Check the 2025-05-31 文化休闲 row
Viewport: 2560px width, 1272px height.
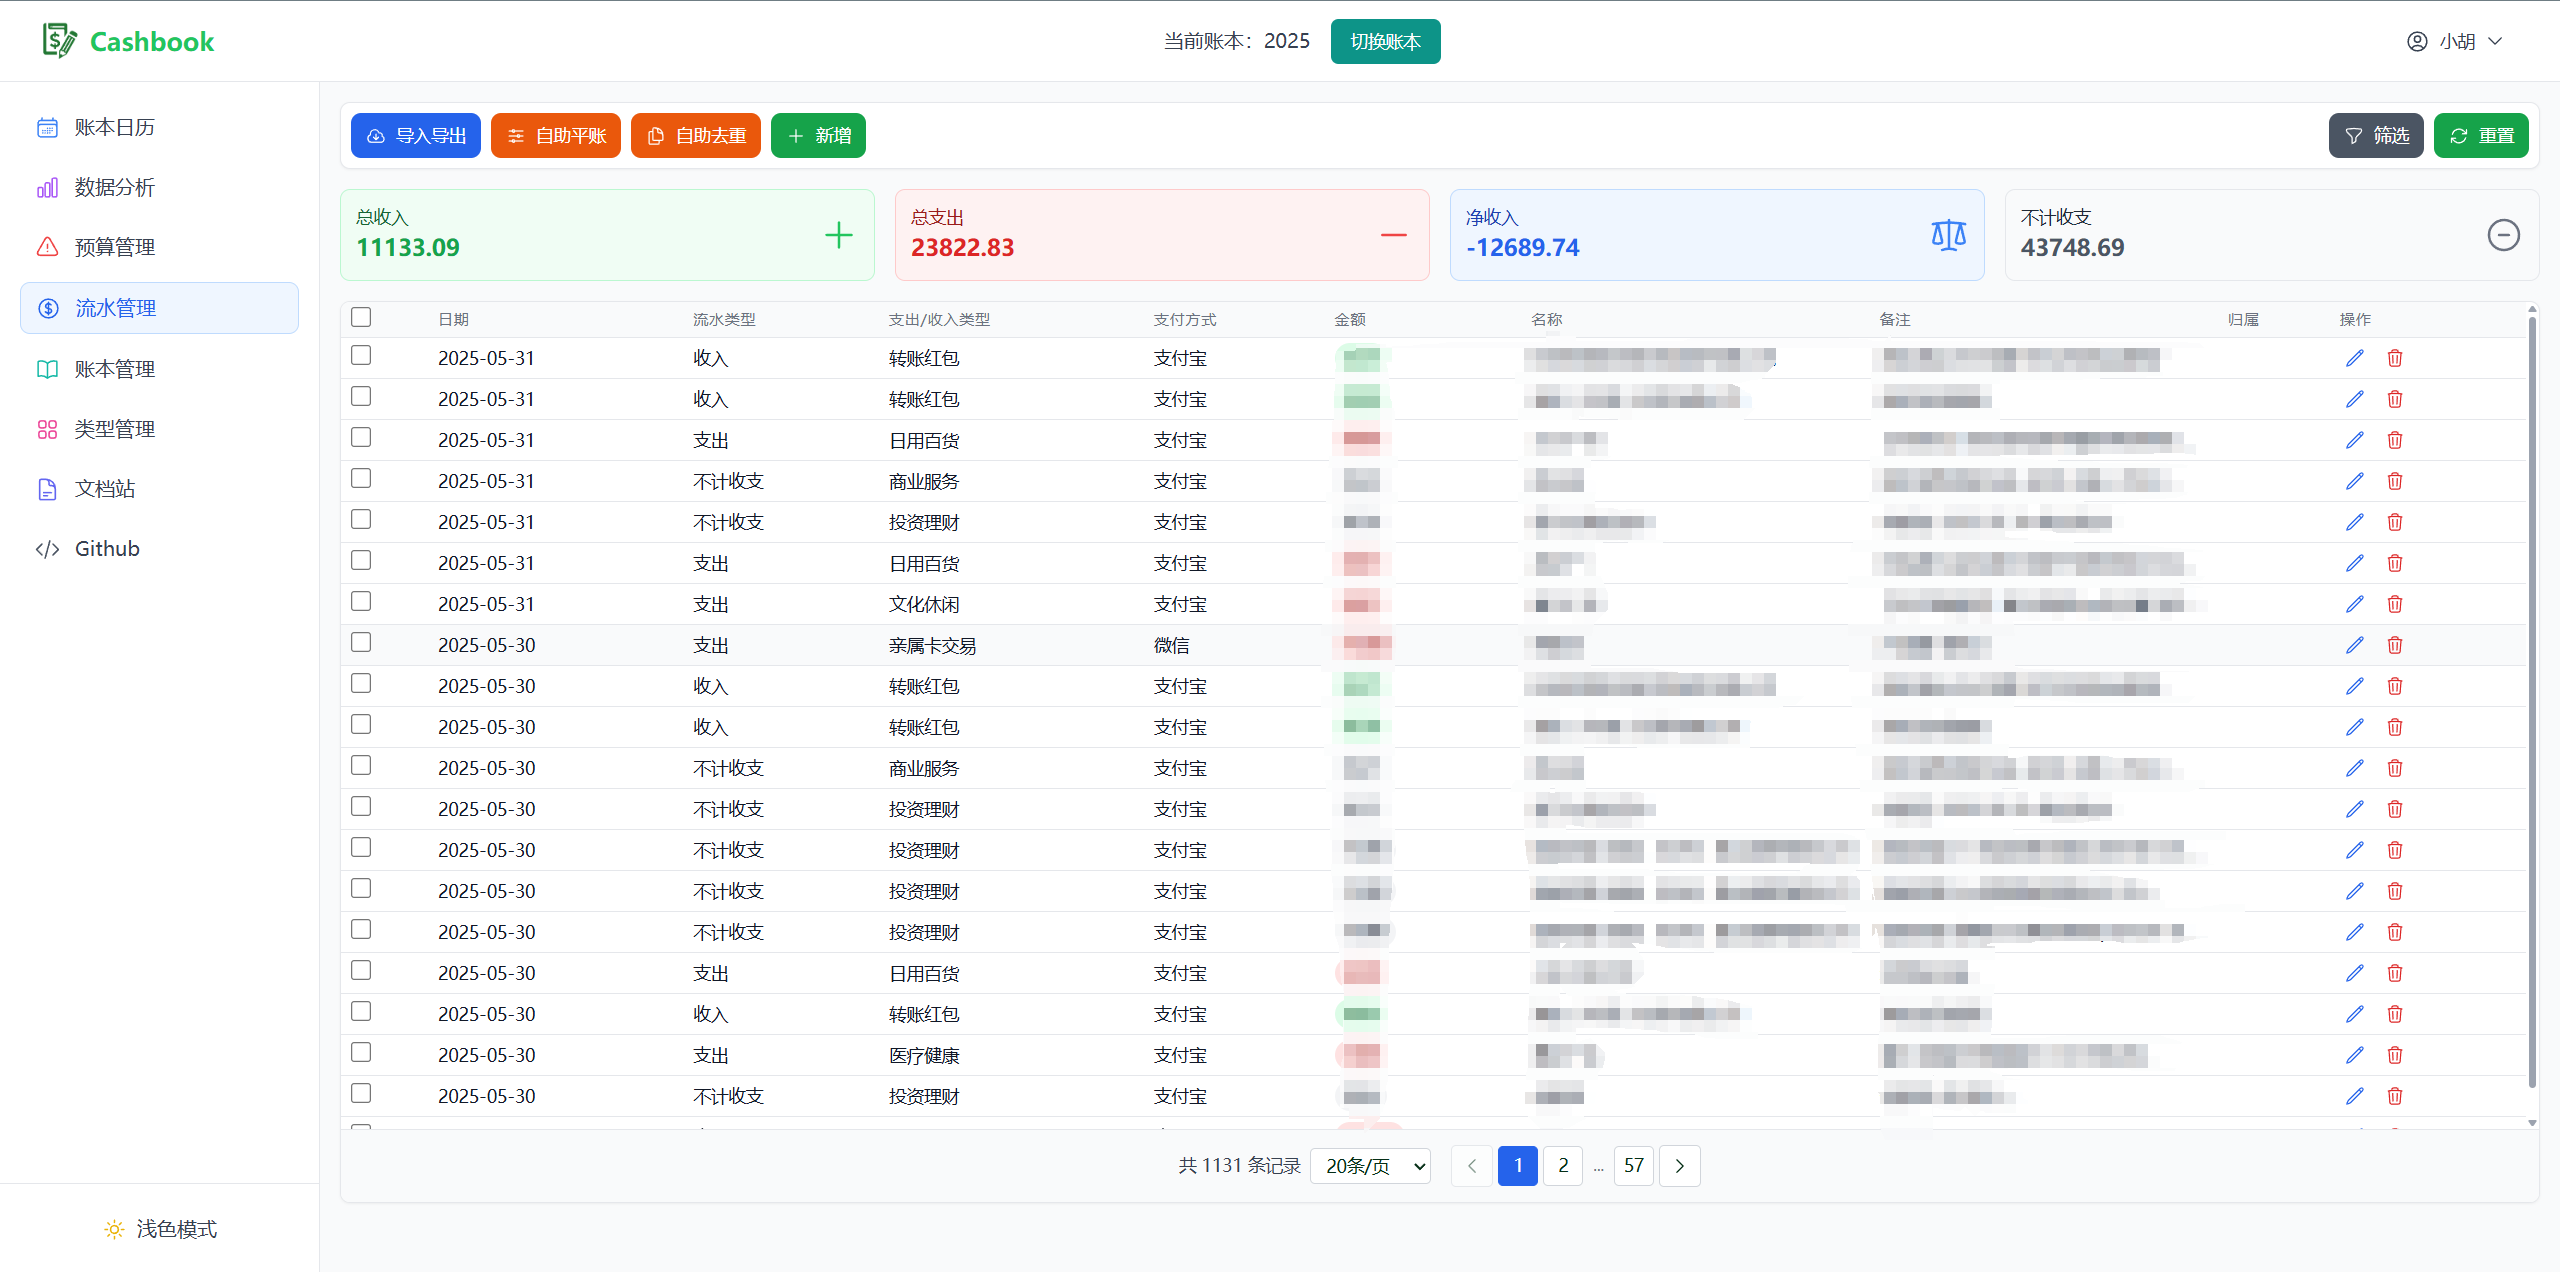pyautogui.click(x=361, y=601)
